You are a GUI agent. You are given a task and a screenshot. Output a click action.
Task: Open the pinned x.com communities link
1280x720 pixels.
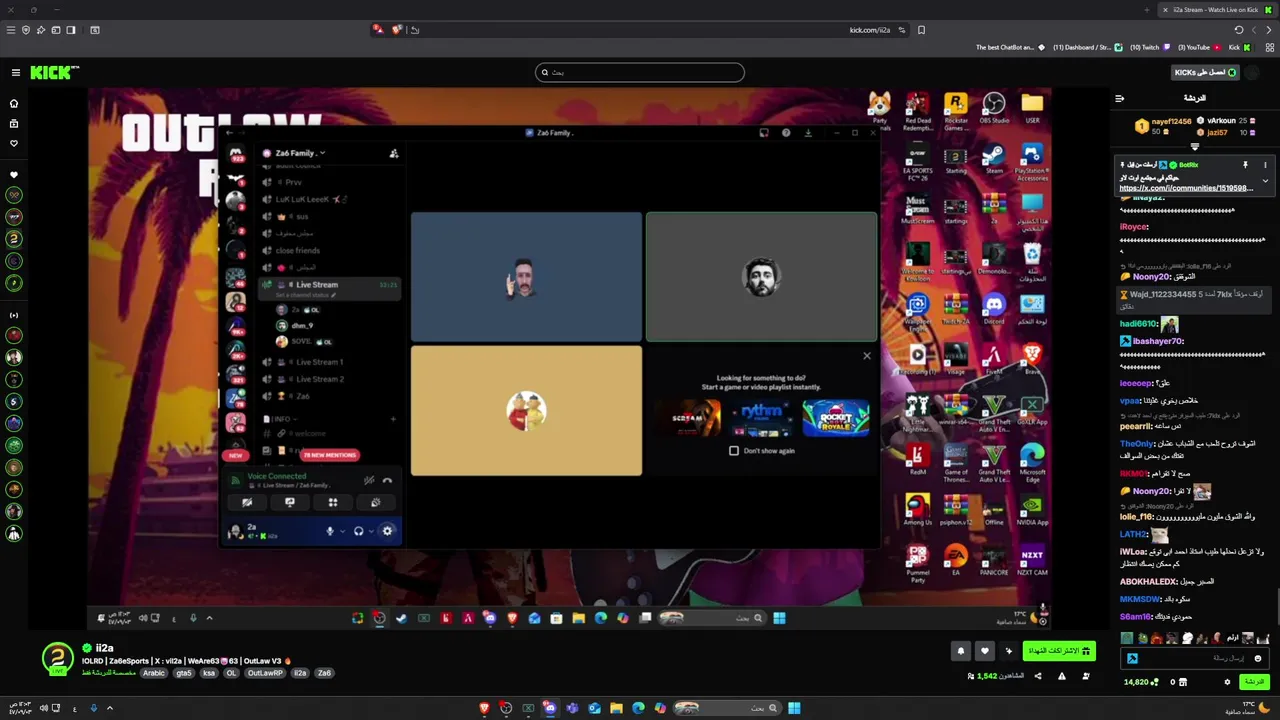(1185, 188)
